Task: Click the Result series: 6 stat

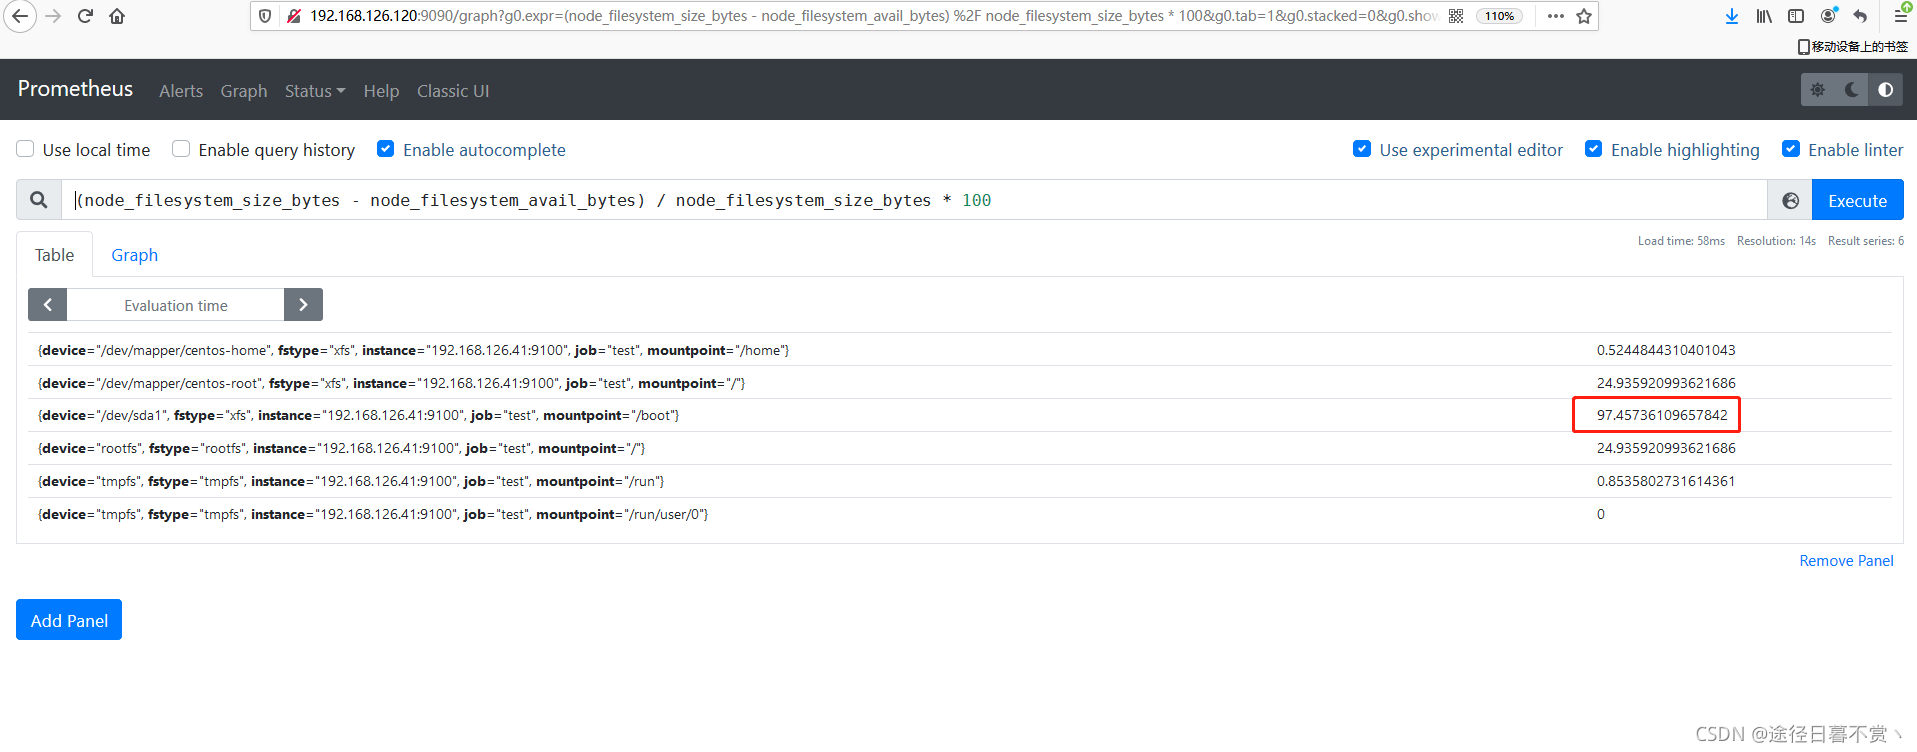Action: point(1866,241)
